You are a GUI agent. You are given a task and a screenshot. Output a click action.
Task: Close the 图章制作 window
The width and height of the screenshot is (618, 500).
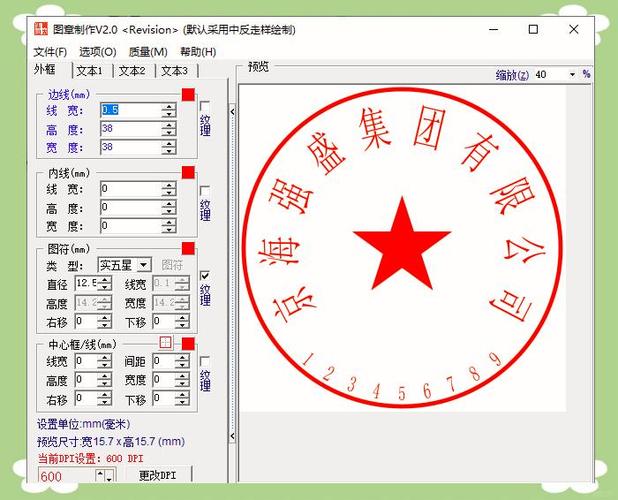point(574,29)
